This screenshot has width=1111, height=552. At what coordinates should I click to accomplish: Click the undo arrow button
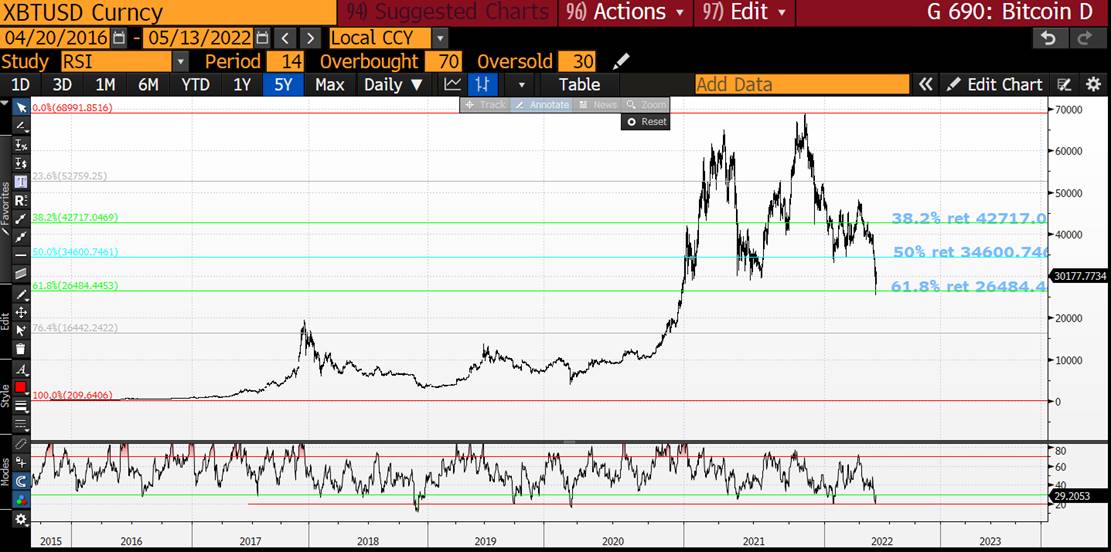click(x=1049, y=38)
